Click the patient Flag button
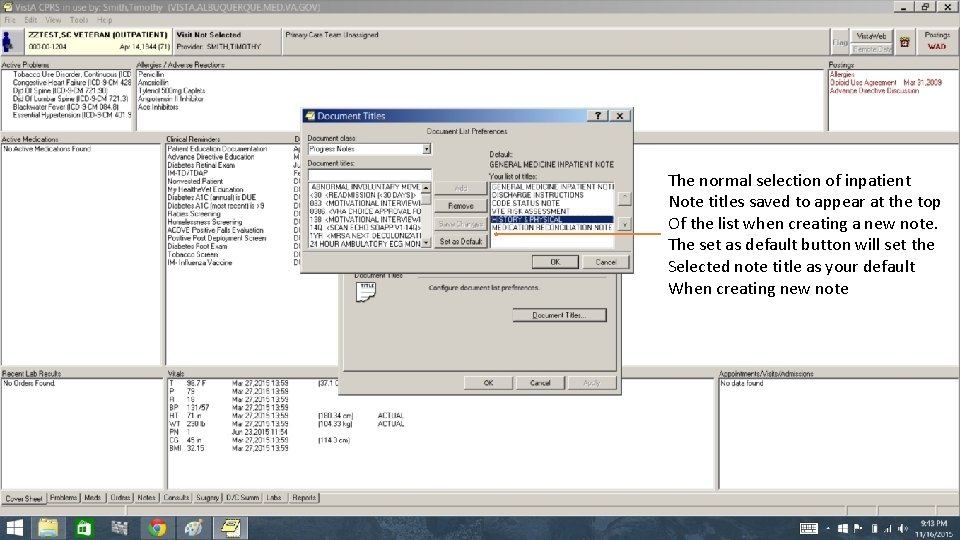Image resolution: width=960 pixels, height=540 pixels. [x=840, y=42]
